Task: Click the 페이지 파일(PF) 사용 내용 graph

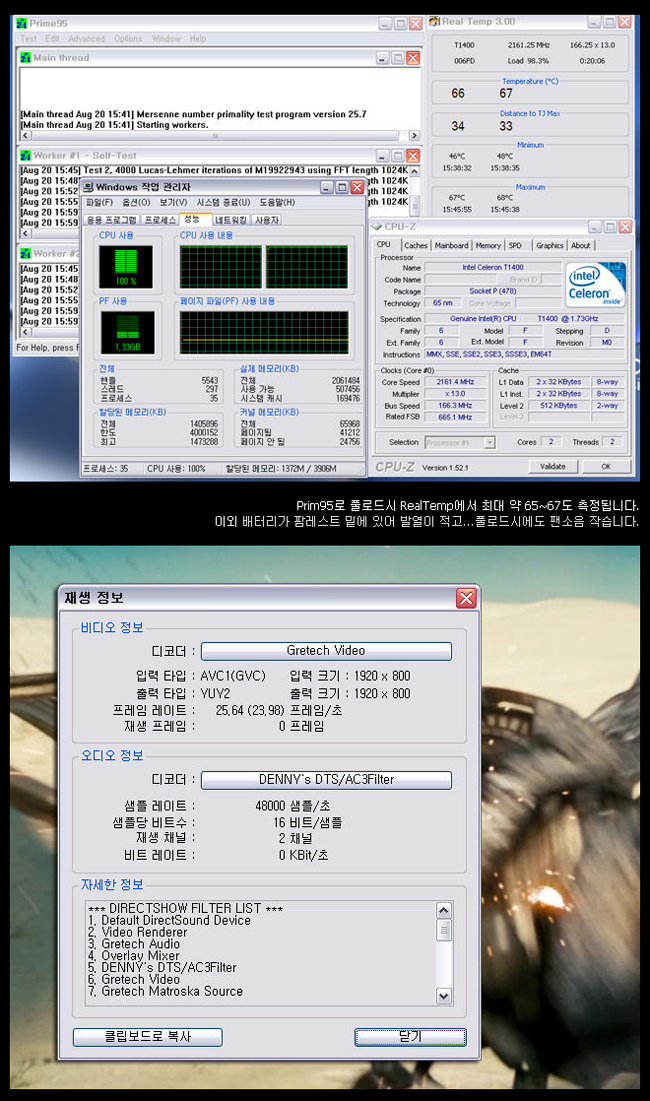Action: pyautogui.click(x=264, y=332)
